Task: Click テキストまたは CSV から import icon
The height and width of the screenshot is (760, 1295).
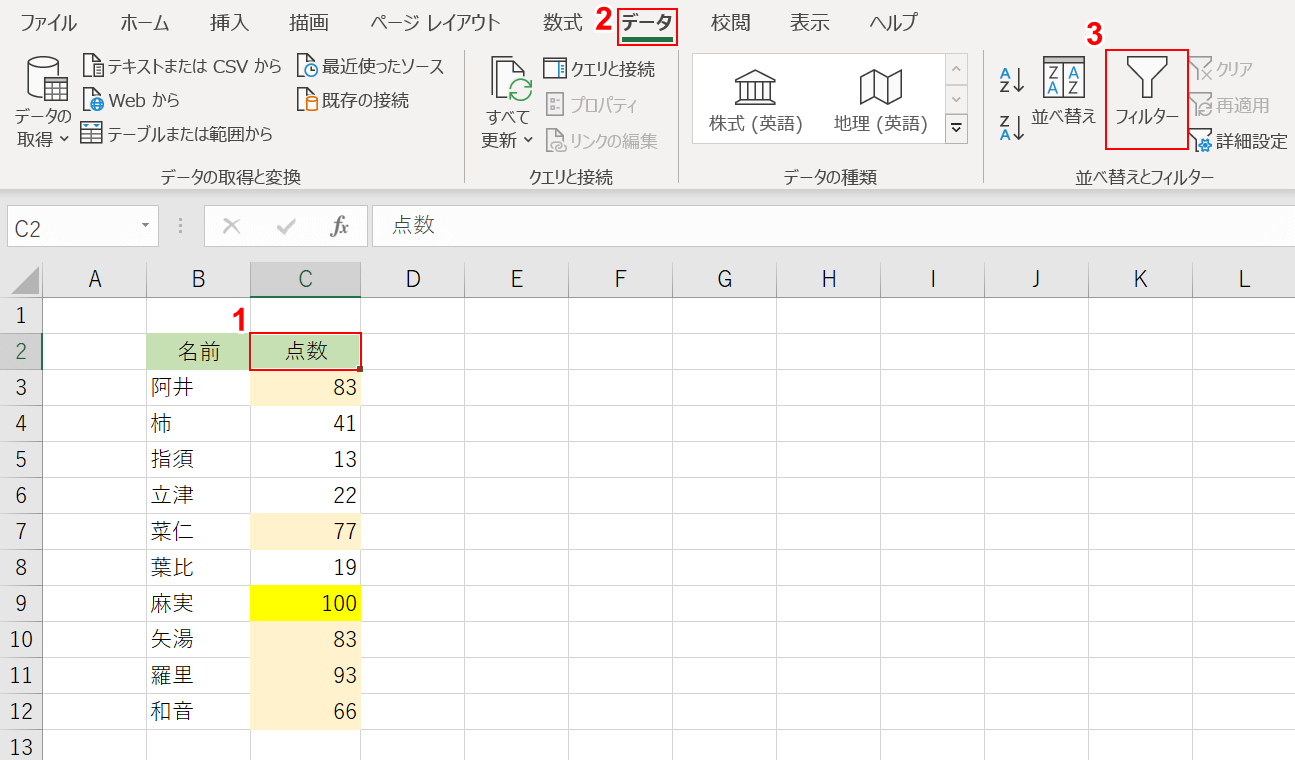Action: pyautogui.click(x=93, y=66)
